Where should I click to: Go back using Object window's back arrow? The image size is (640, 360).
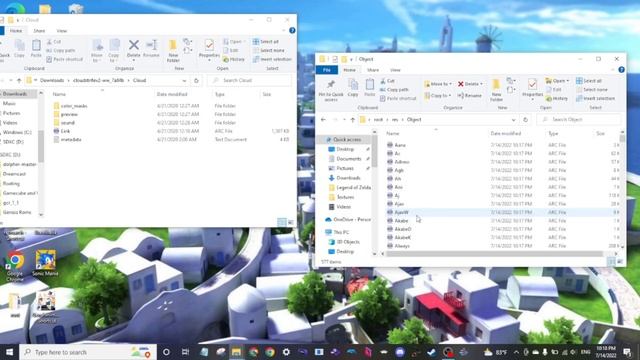(323, 120)
